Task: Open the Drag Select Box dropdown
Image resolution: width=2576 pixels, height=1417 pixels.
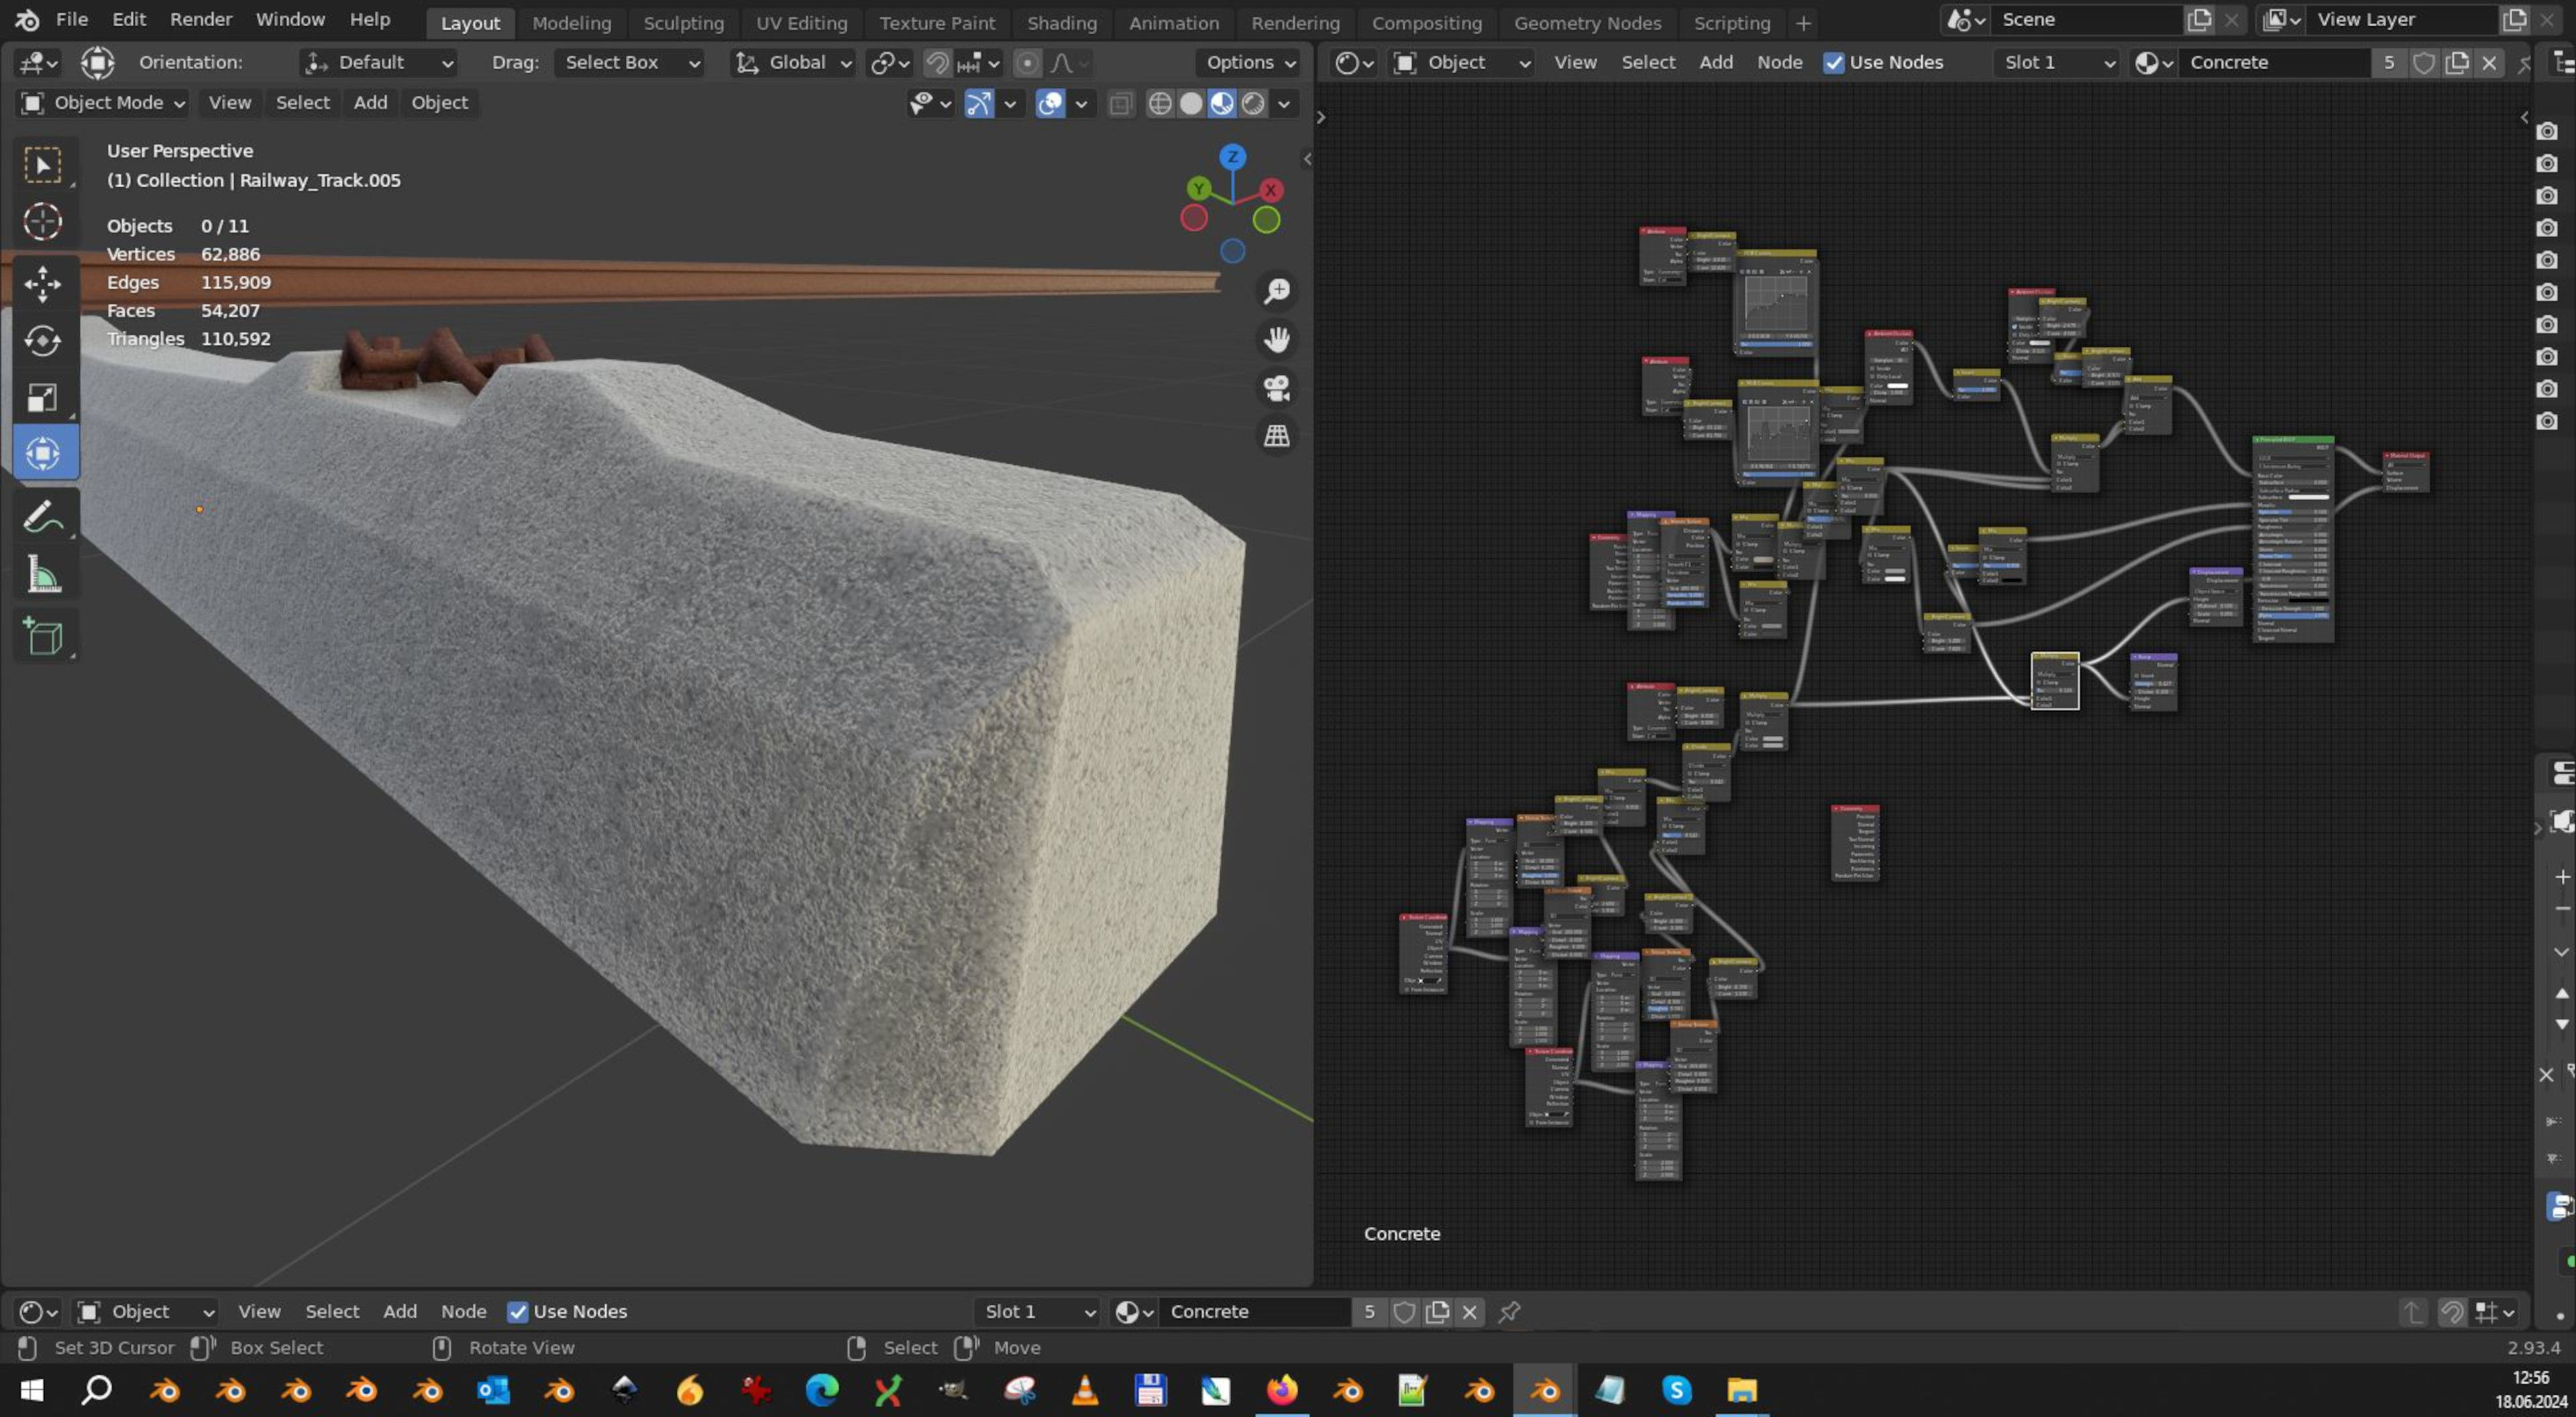Action: click(x=629, y=63)
